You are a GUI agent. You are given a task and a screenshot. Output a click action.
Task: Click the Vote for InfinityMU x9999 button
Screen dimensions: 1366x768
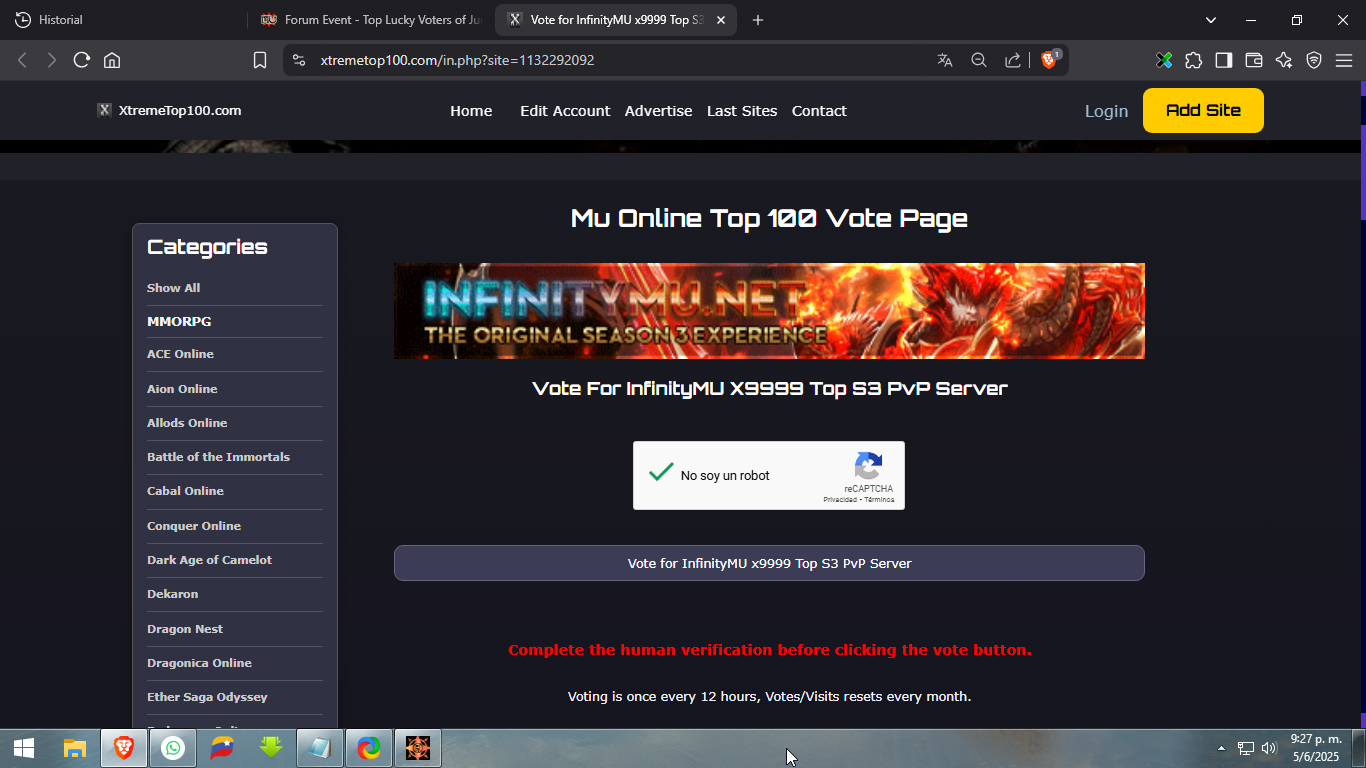[x=769, y=563]
